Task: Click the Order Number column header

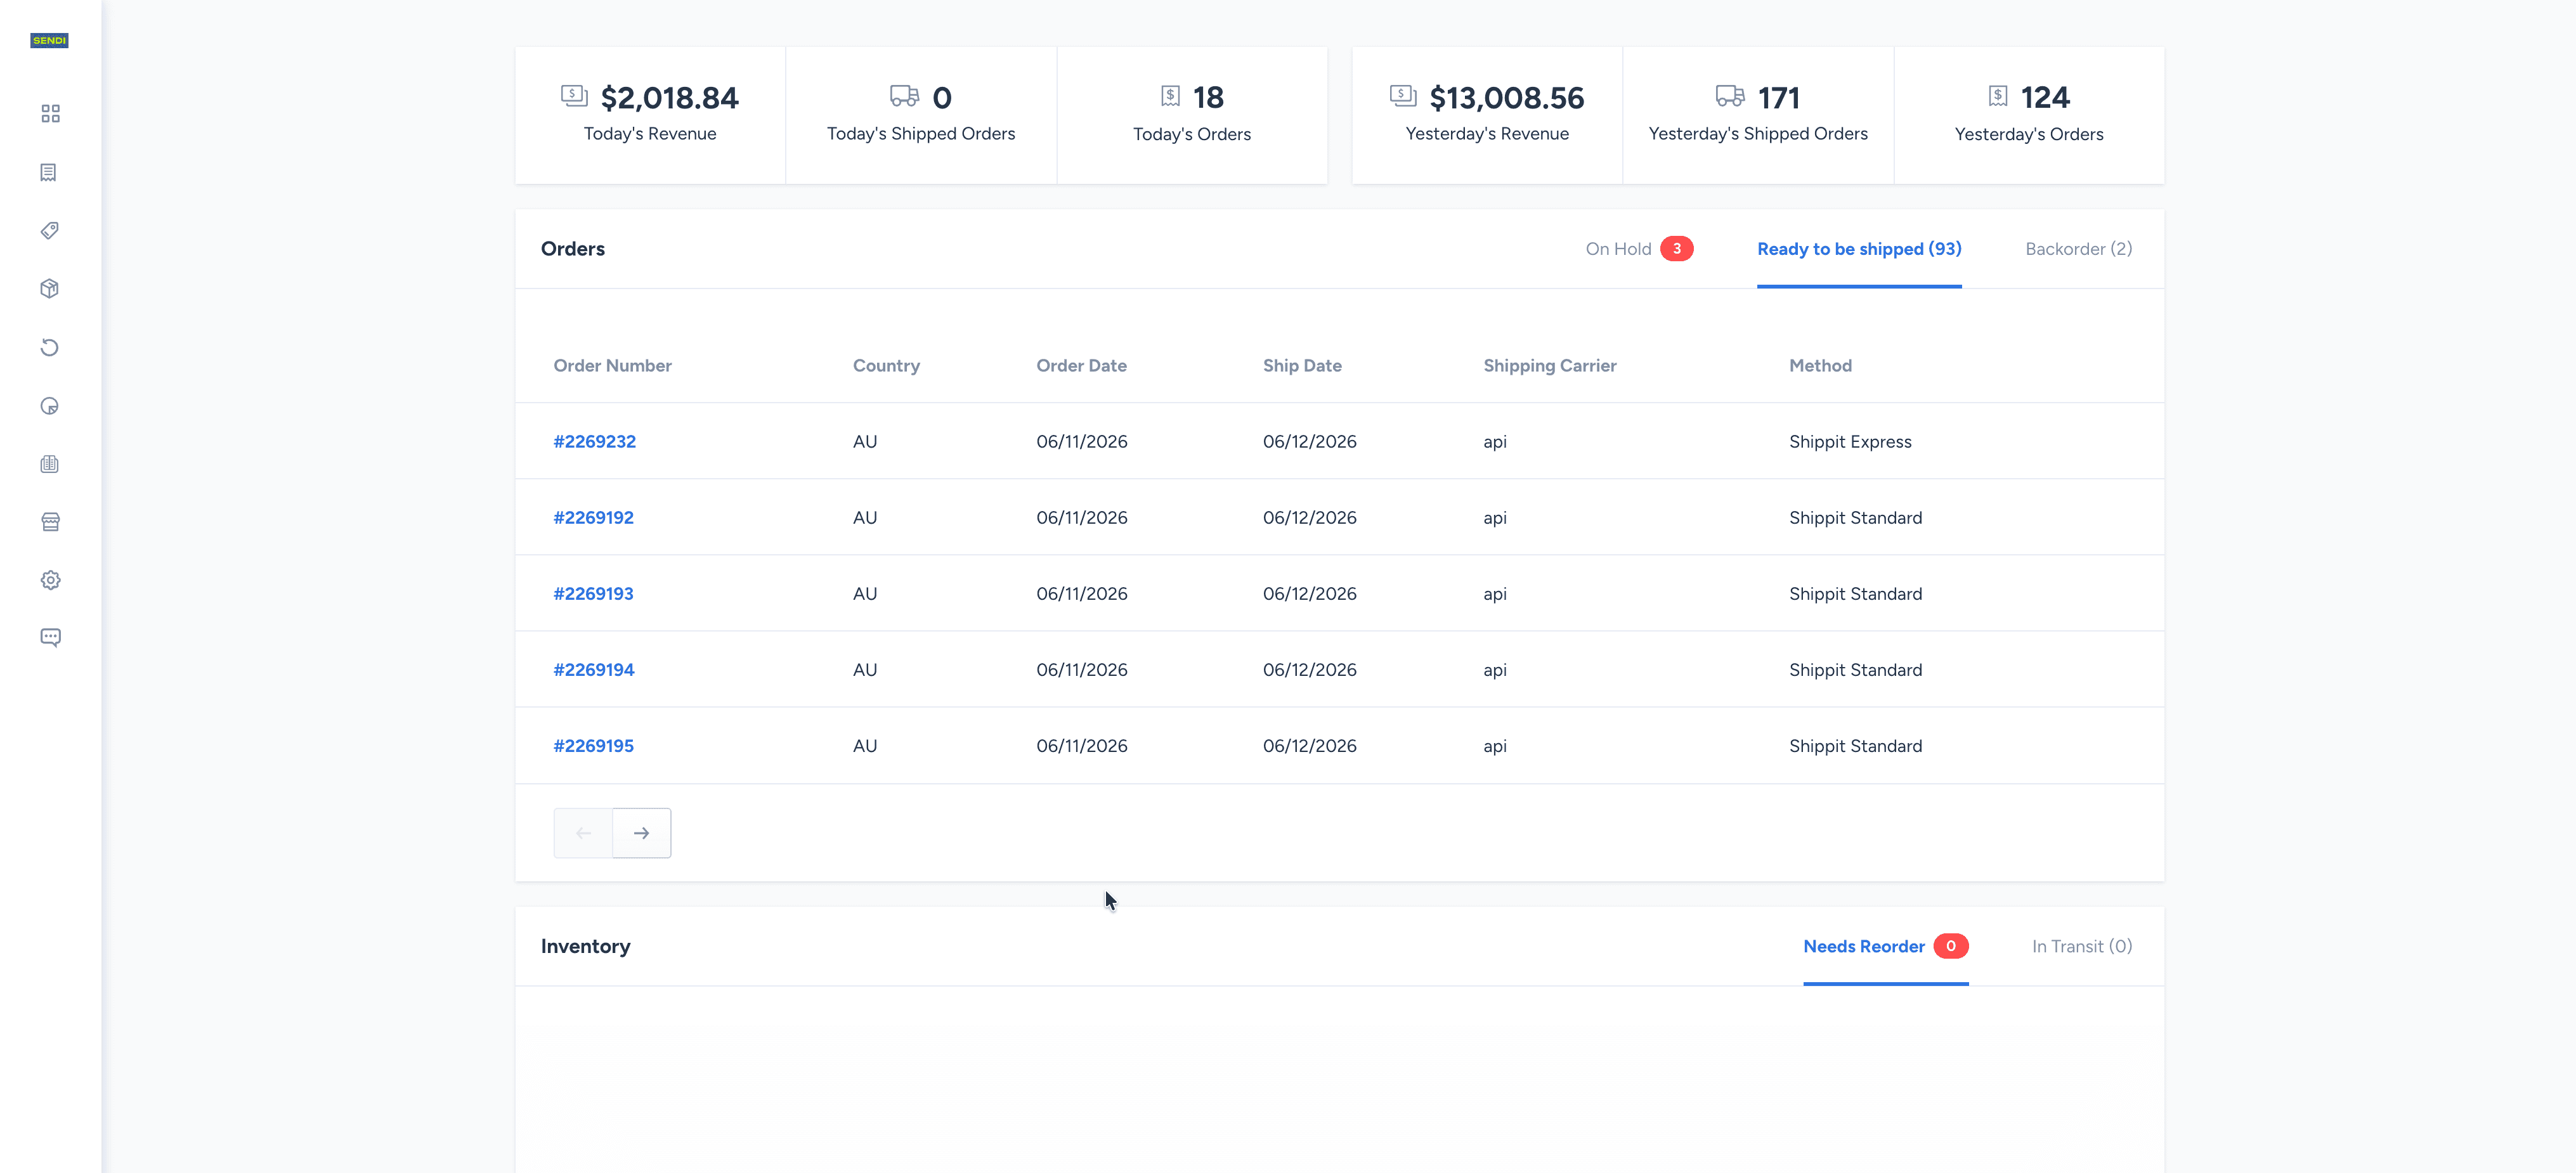Action: 612,366
